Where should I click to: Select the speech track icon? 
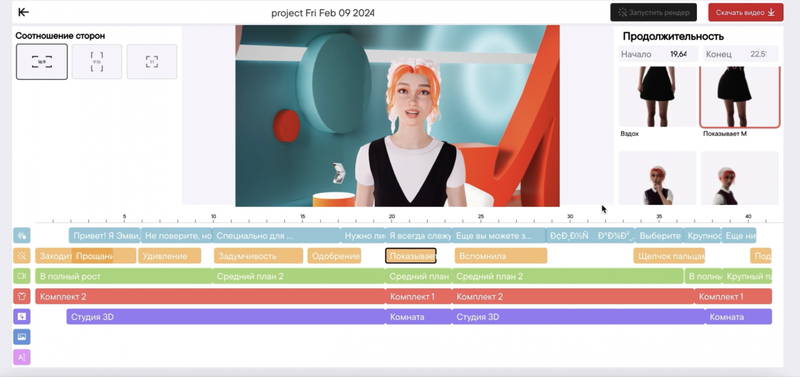(21, 235)
